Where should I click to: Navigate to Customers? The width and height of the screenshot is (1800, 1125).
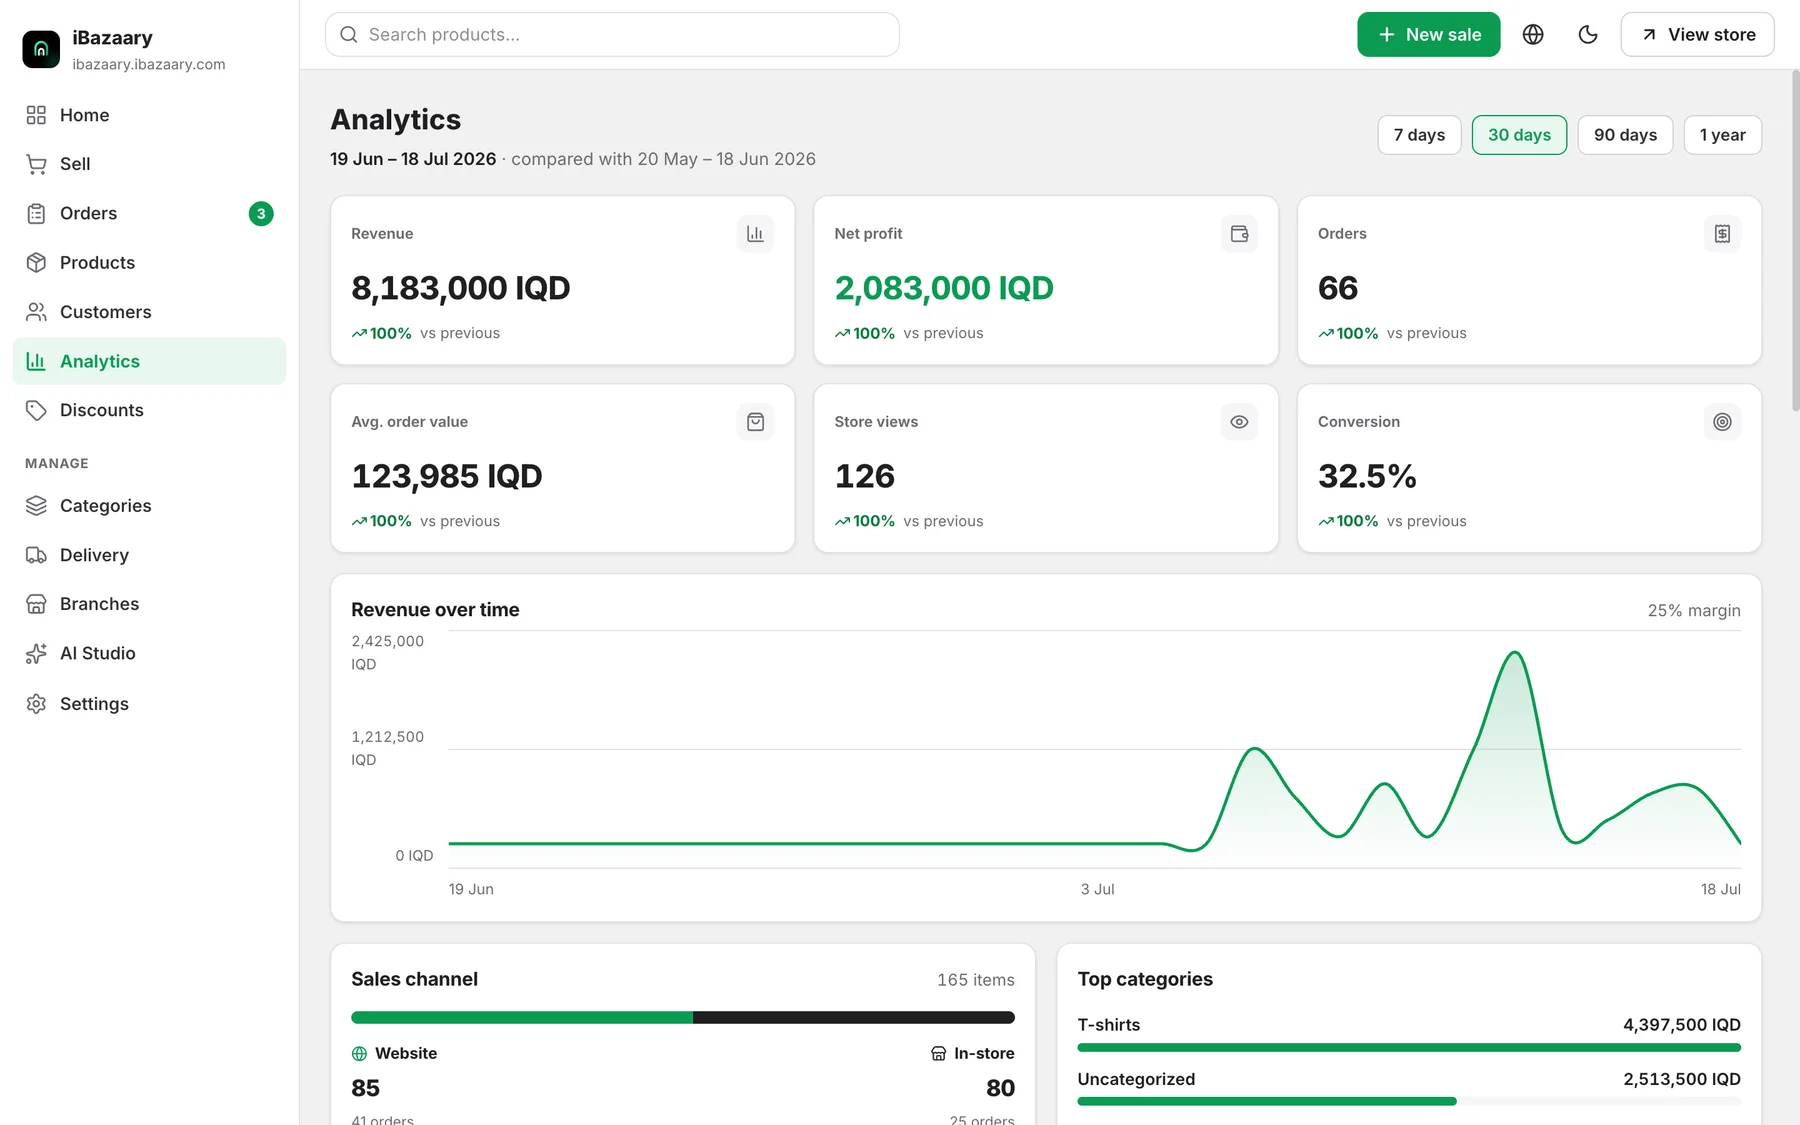[x=149, y=312]
